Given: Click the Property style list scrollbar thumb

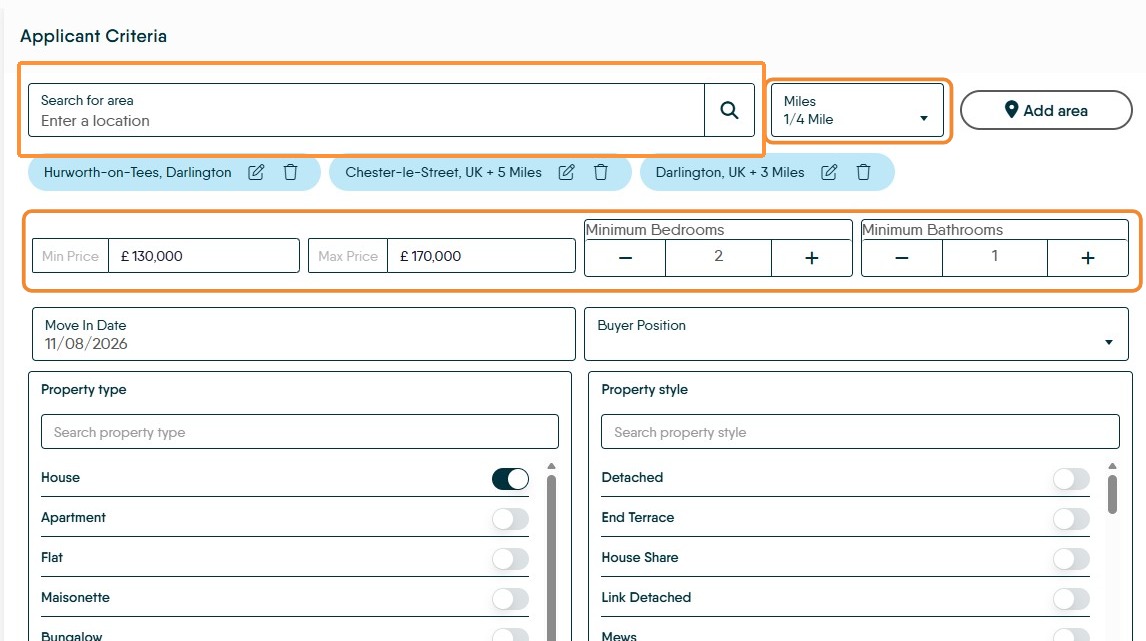Looking at the screenshot, I should (1112, 495).
